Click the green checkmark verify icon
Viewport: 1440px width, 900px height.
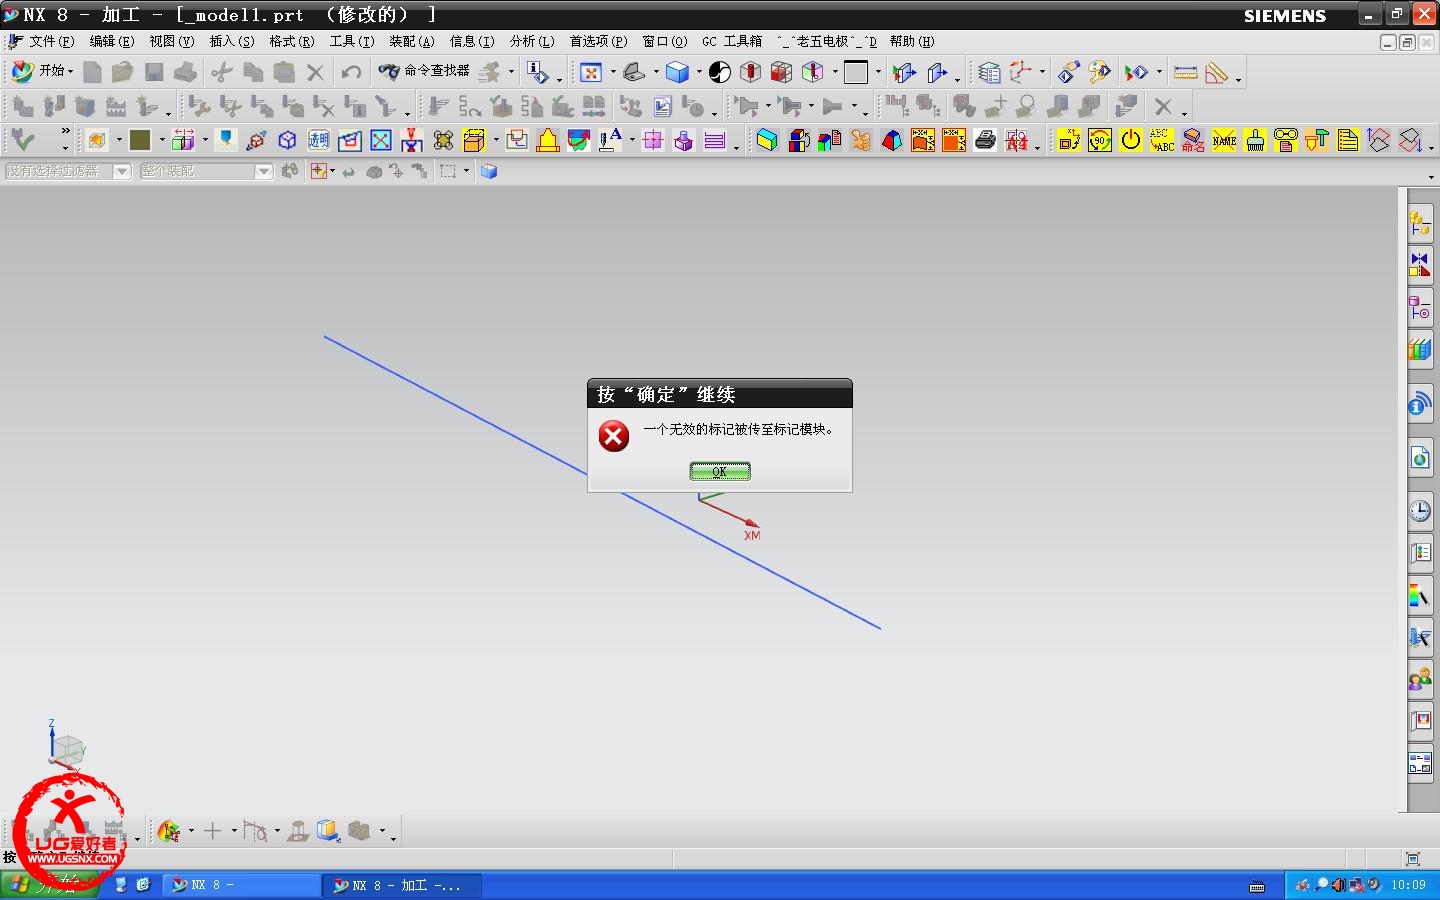[23, 140]
